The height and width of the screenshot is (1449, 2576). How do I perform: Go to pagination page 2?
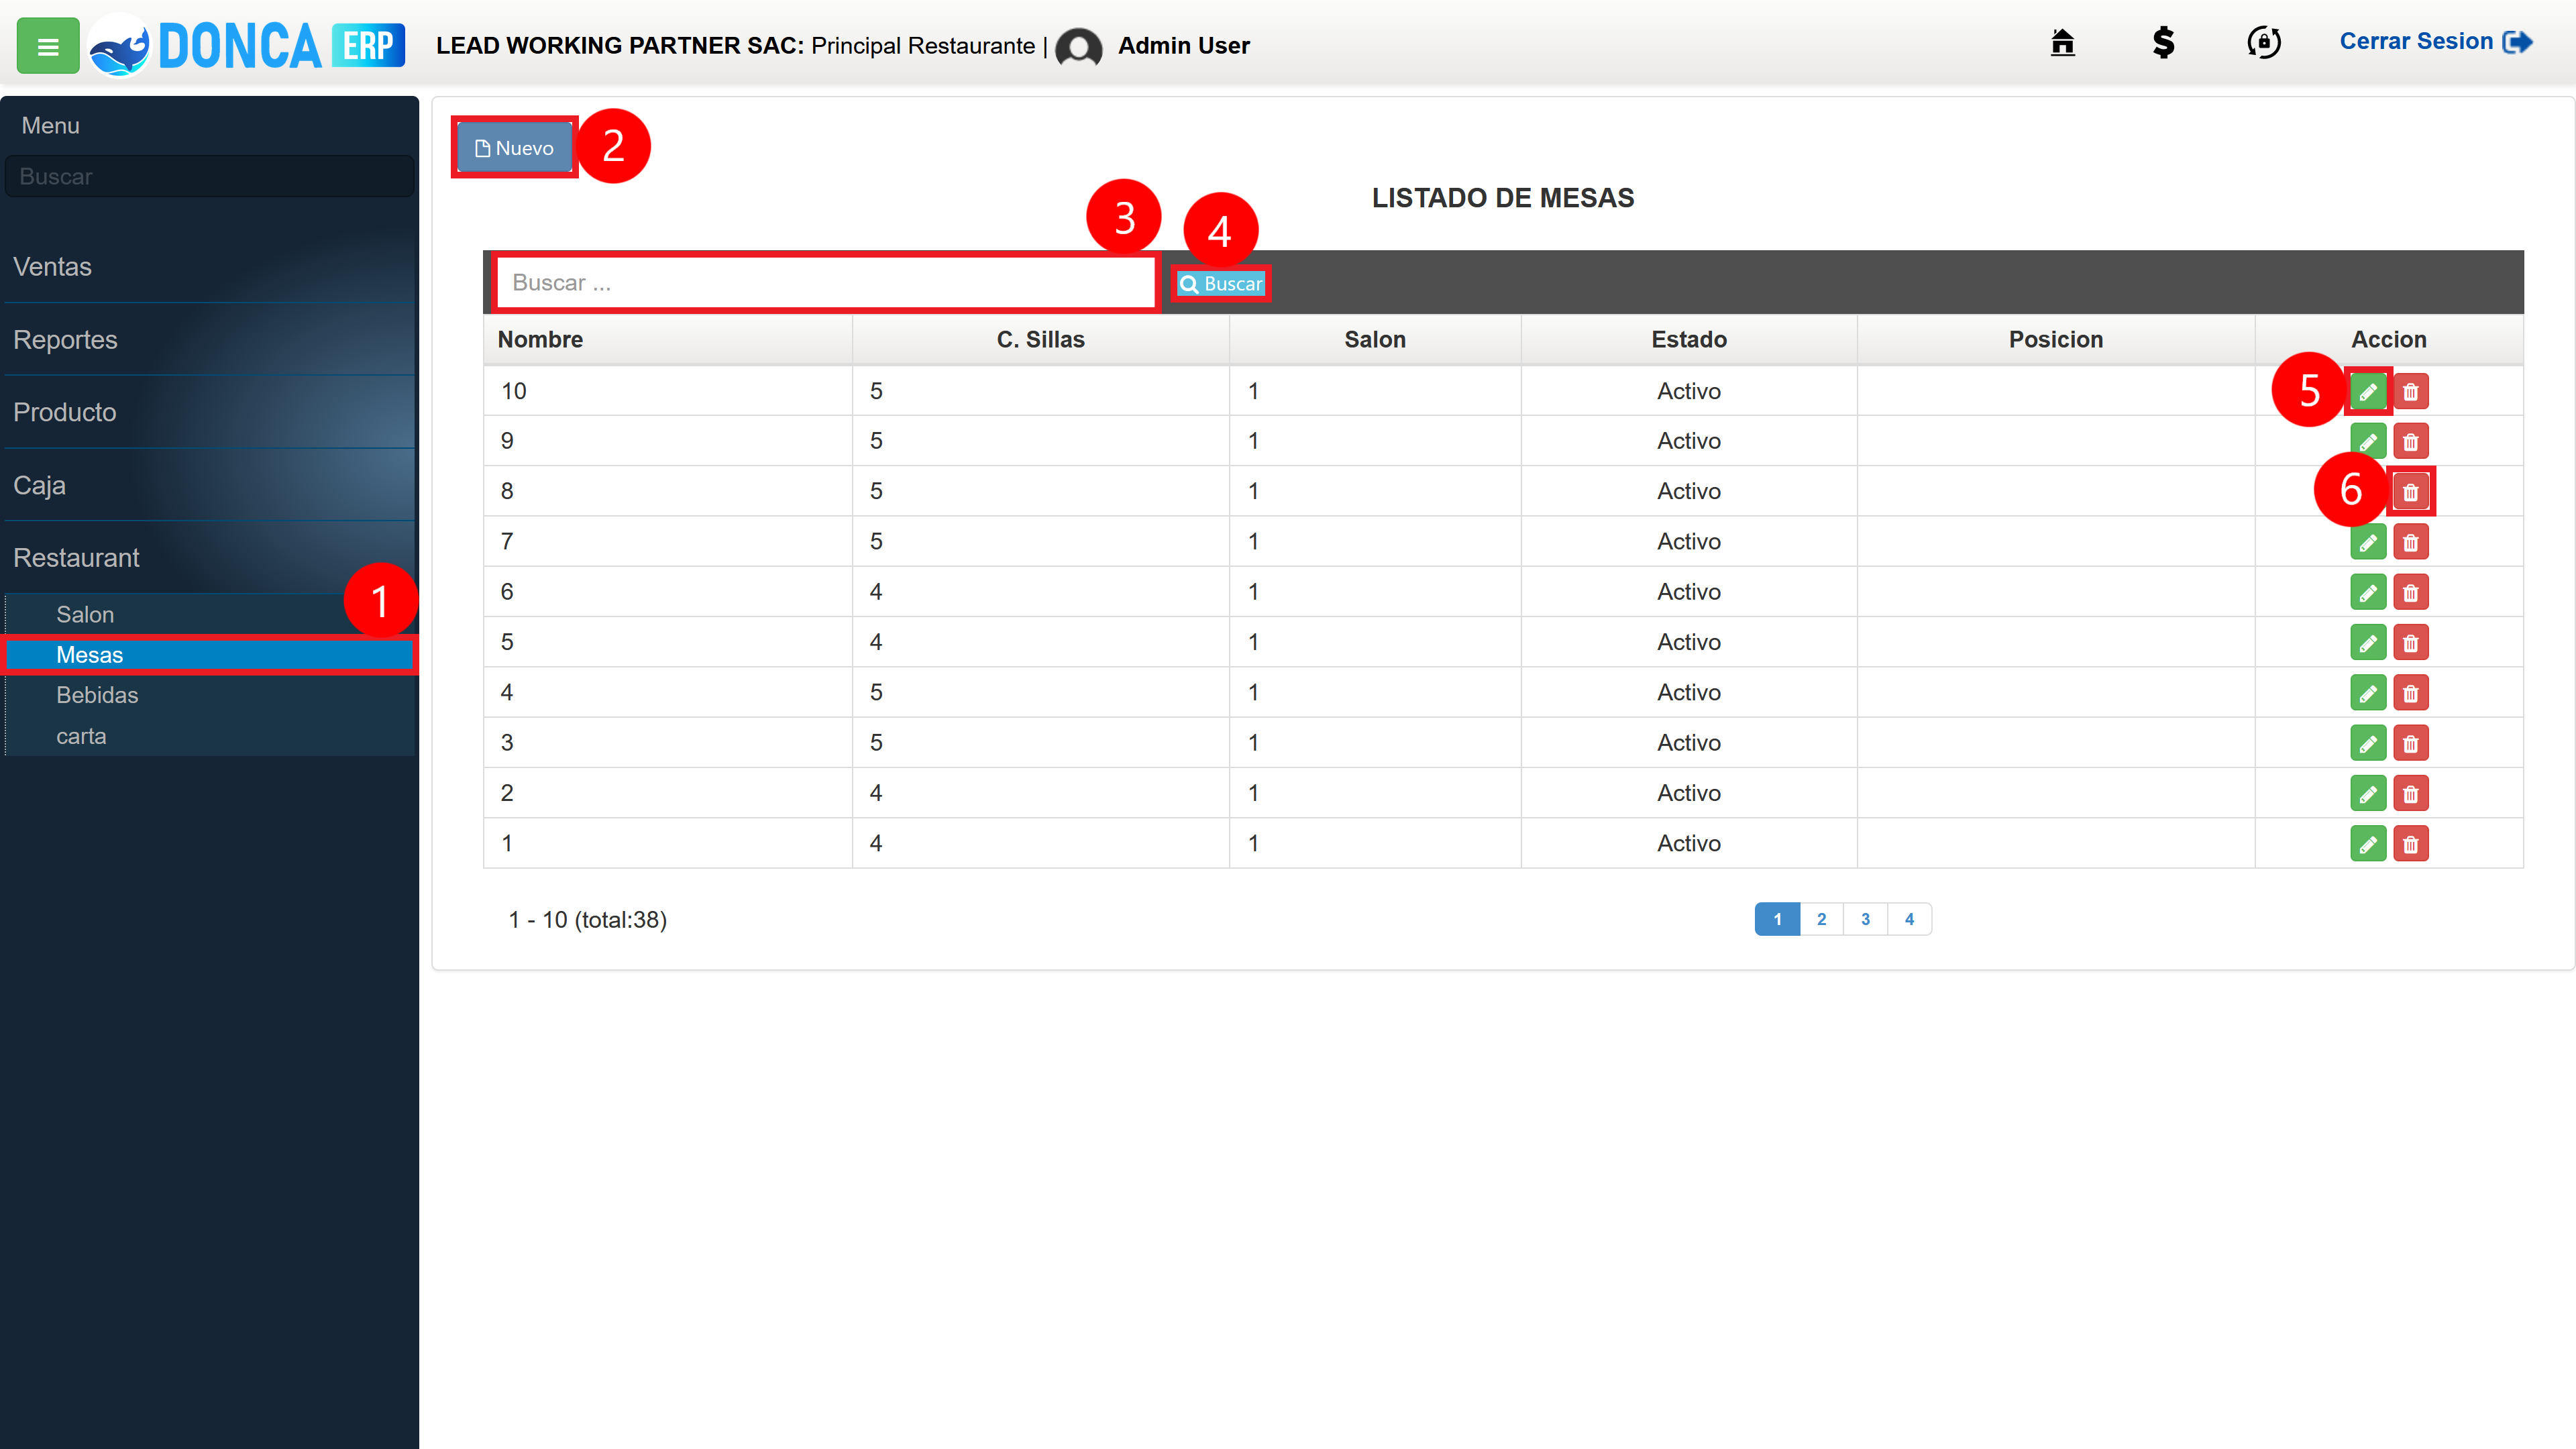[1821, 919]
